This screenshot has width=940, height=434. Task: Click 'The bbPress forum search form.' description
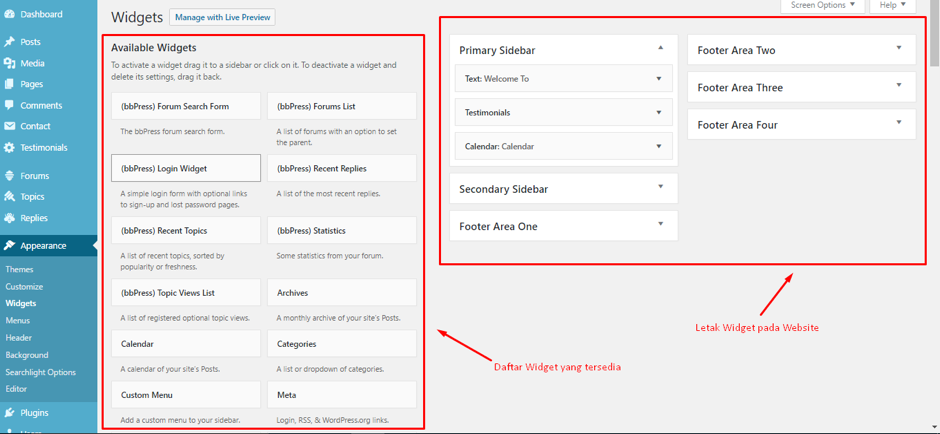point(173,131)
